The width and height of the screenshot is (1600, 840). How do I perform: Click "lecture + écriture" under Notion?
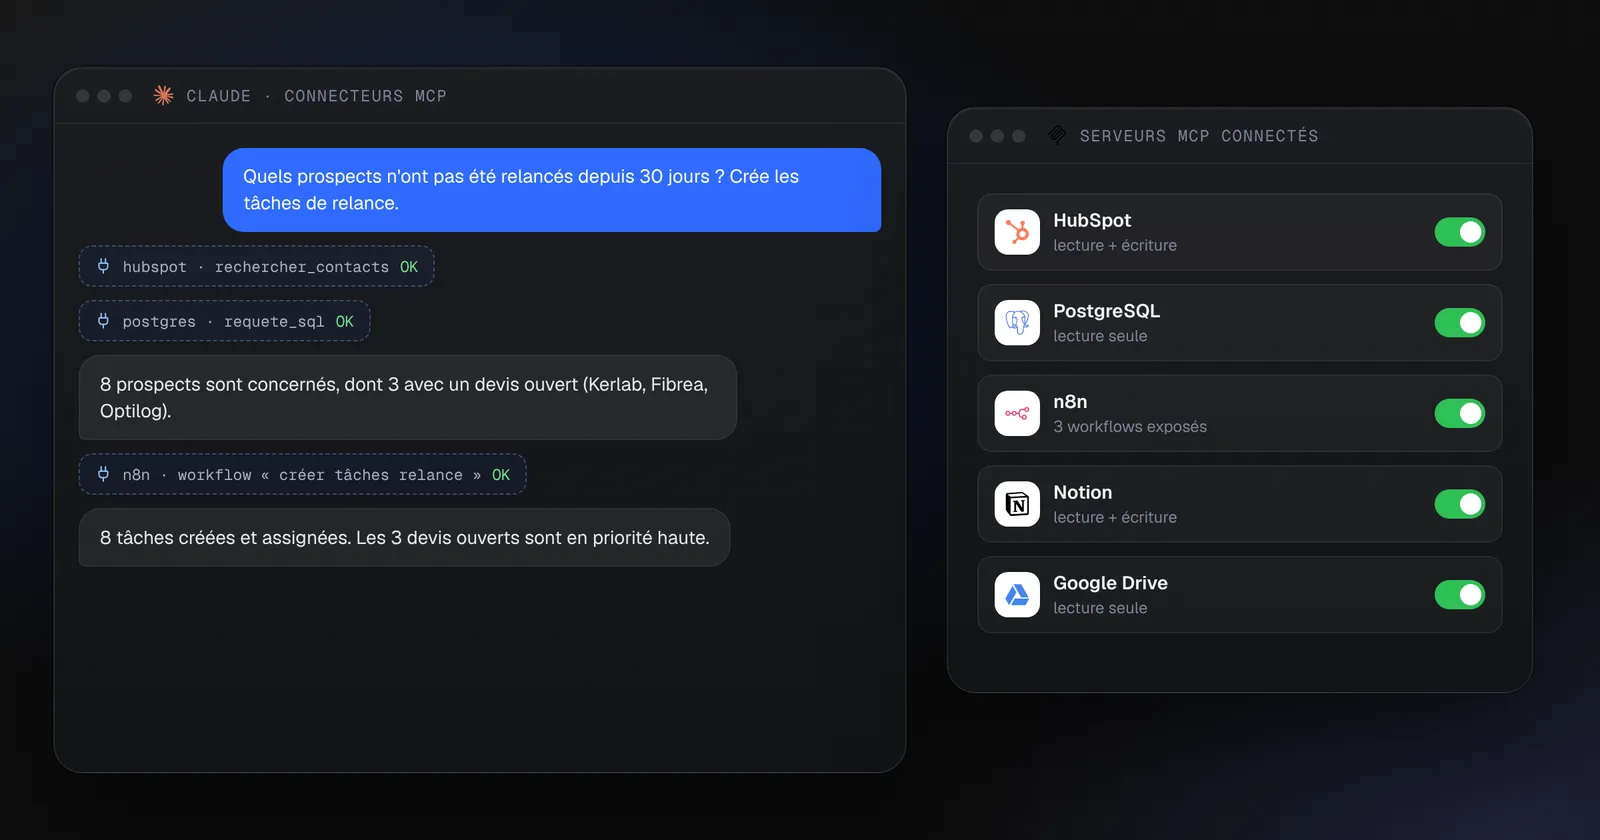(x=1115, y=518)
